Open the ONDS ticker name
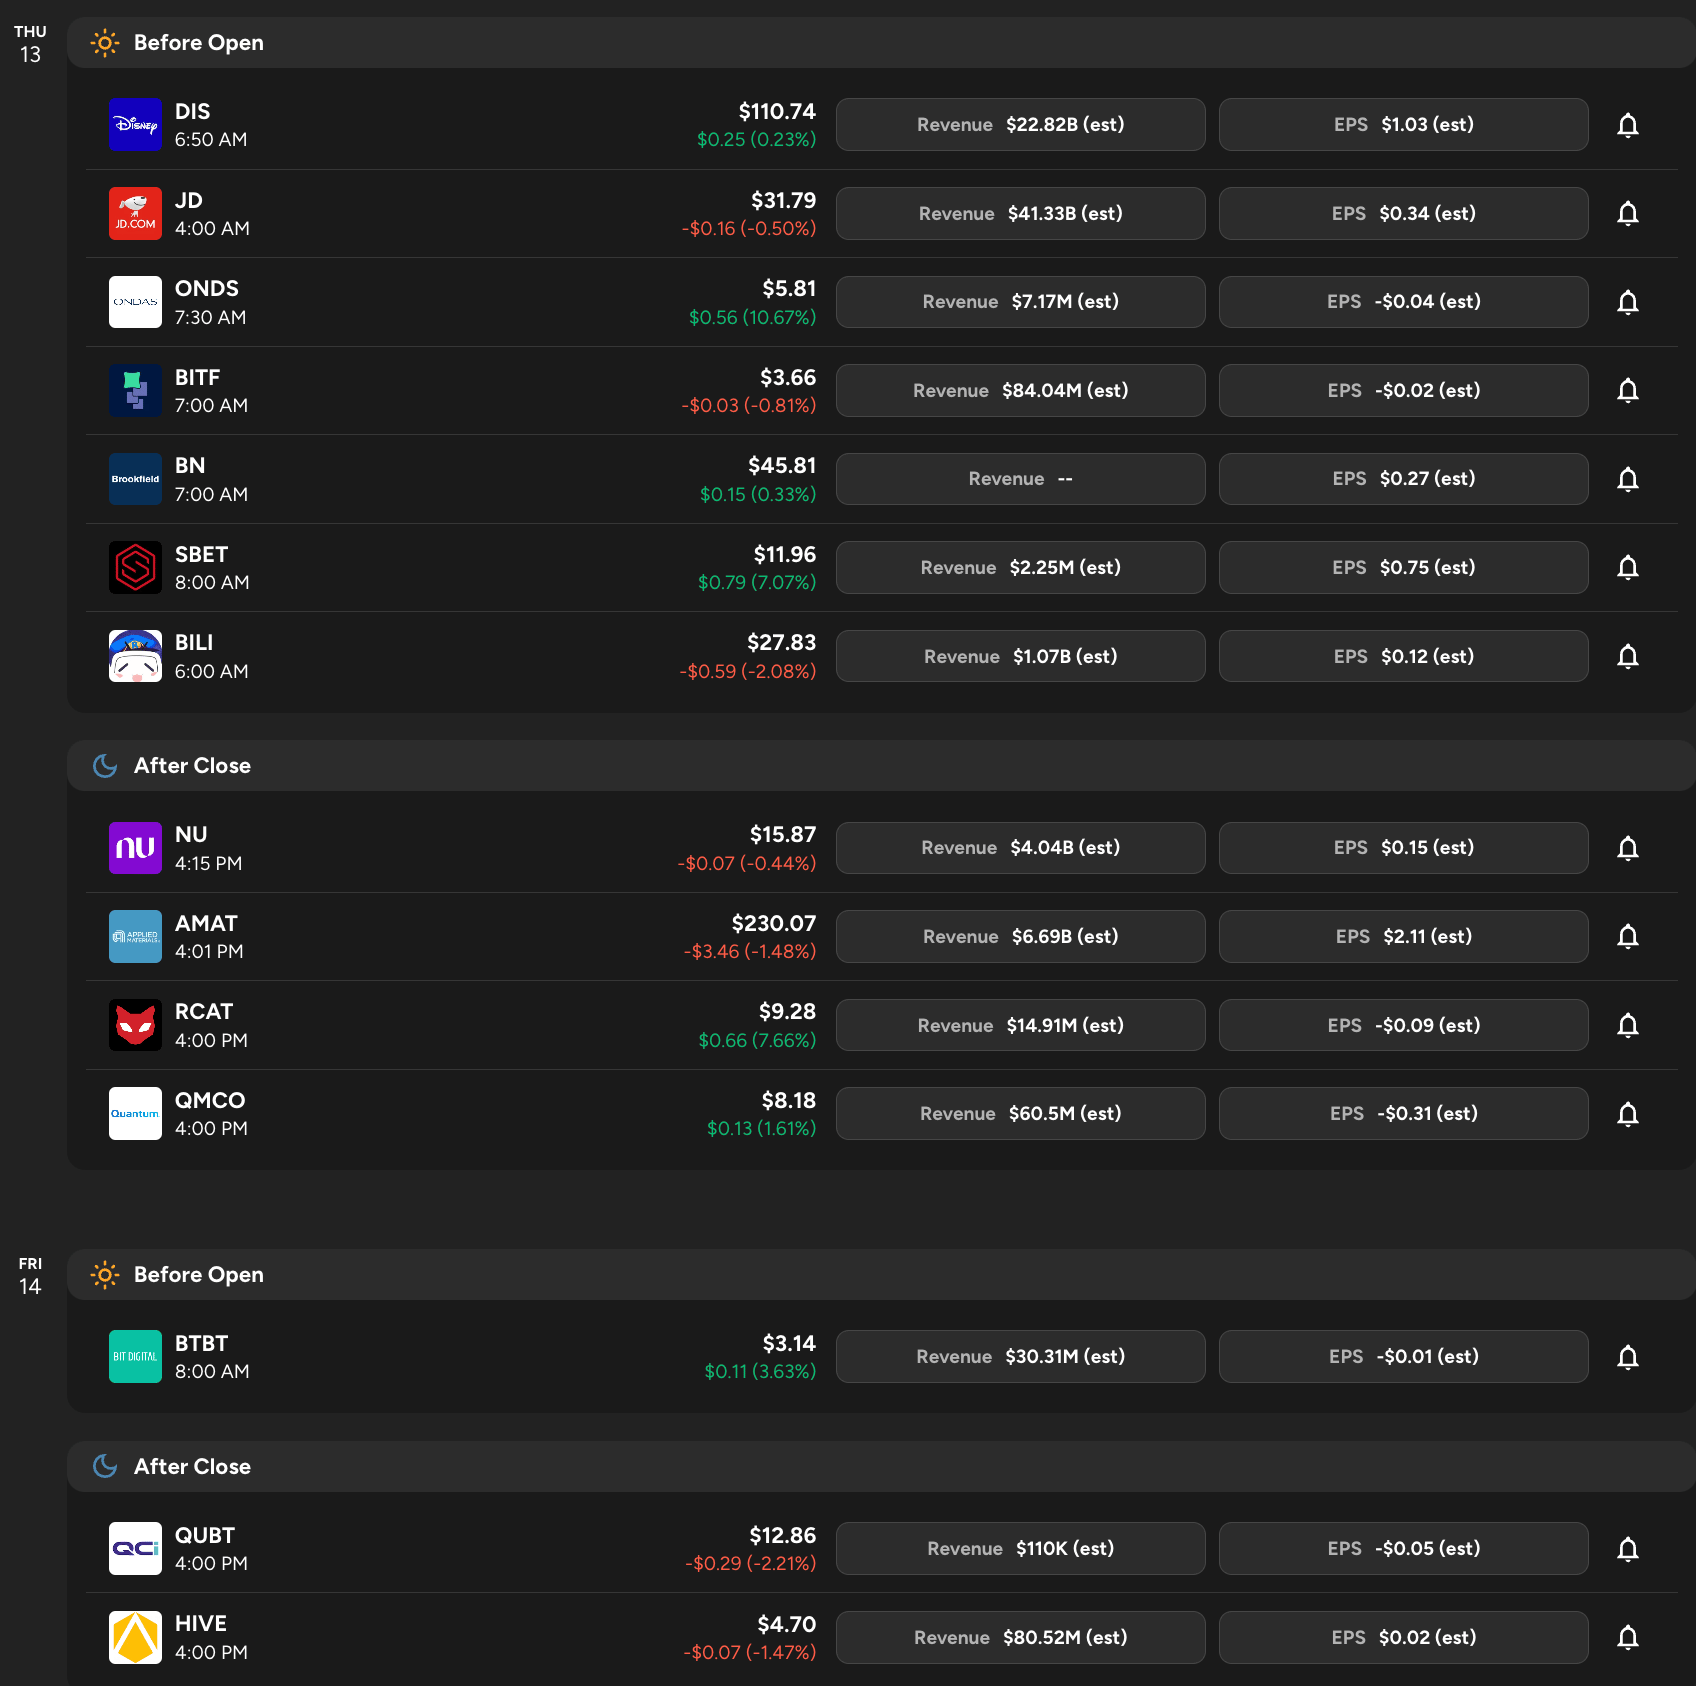The width and height of the screenshot is (1696, 1686). (x=207, y=289)
